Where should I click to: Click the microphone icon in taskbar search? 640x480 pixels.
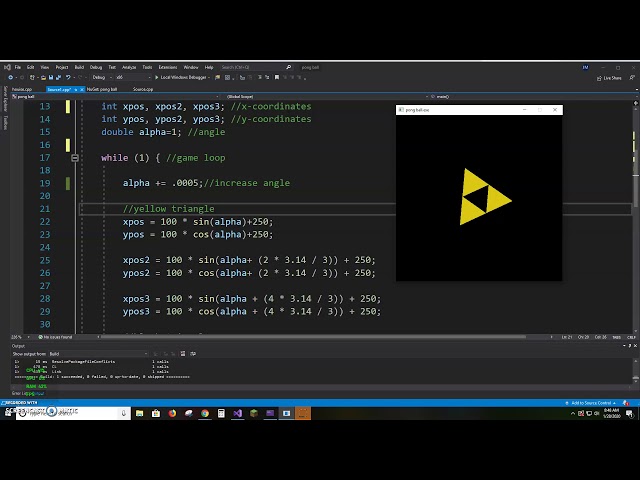[x=123, y=413]
